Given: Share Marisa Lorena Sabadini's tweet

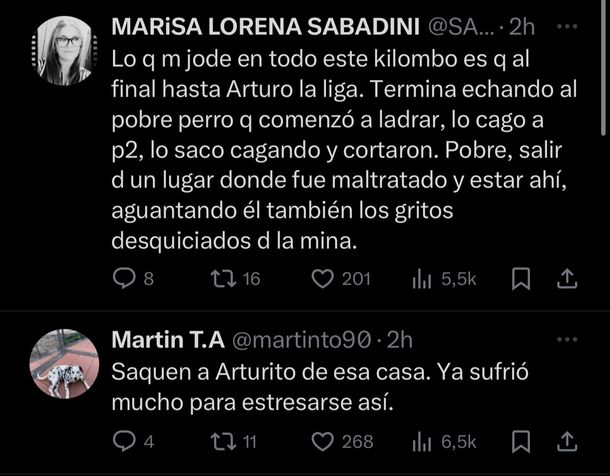Looking at the screenshot, I should click(565, 279).
